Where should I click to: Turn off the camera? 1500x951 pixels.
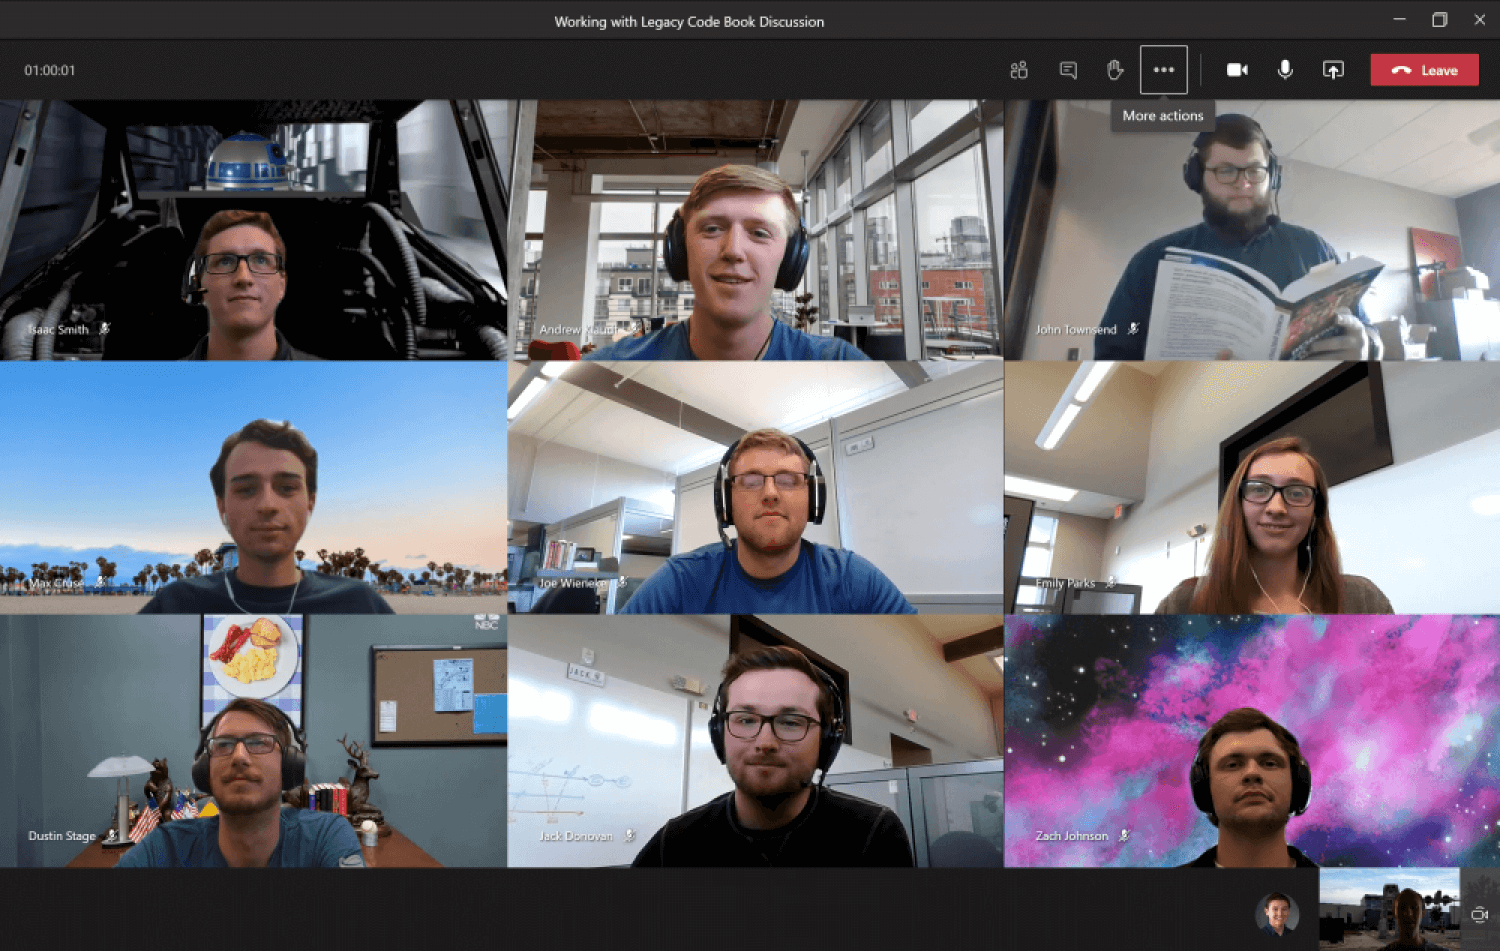tap(1237, 70)
